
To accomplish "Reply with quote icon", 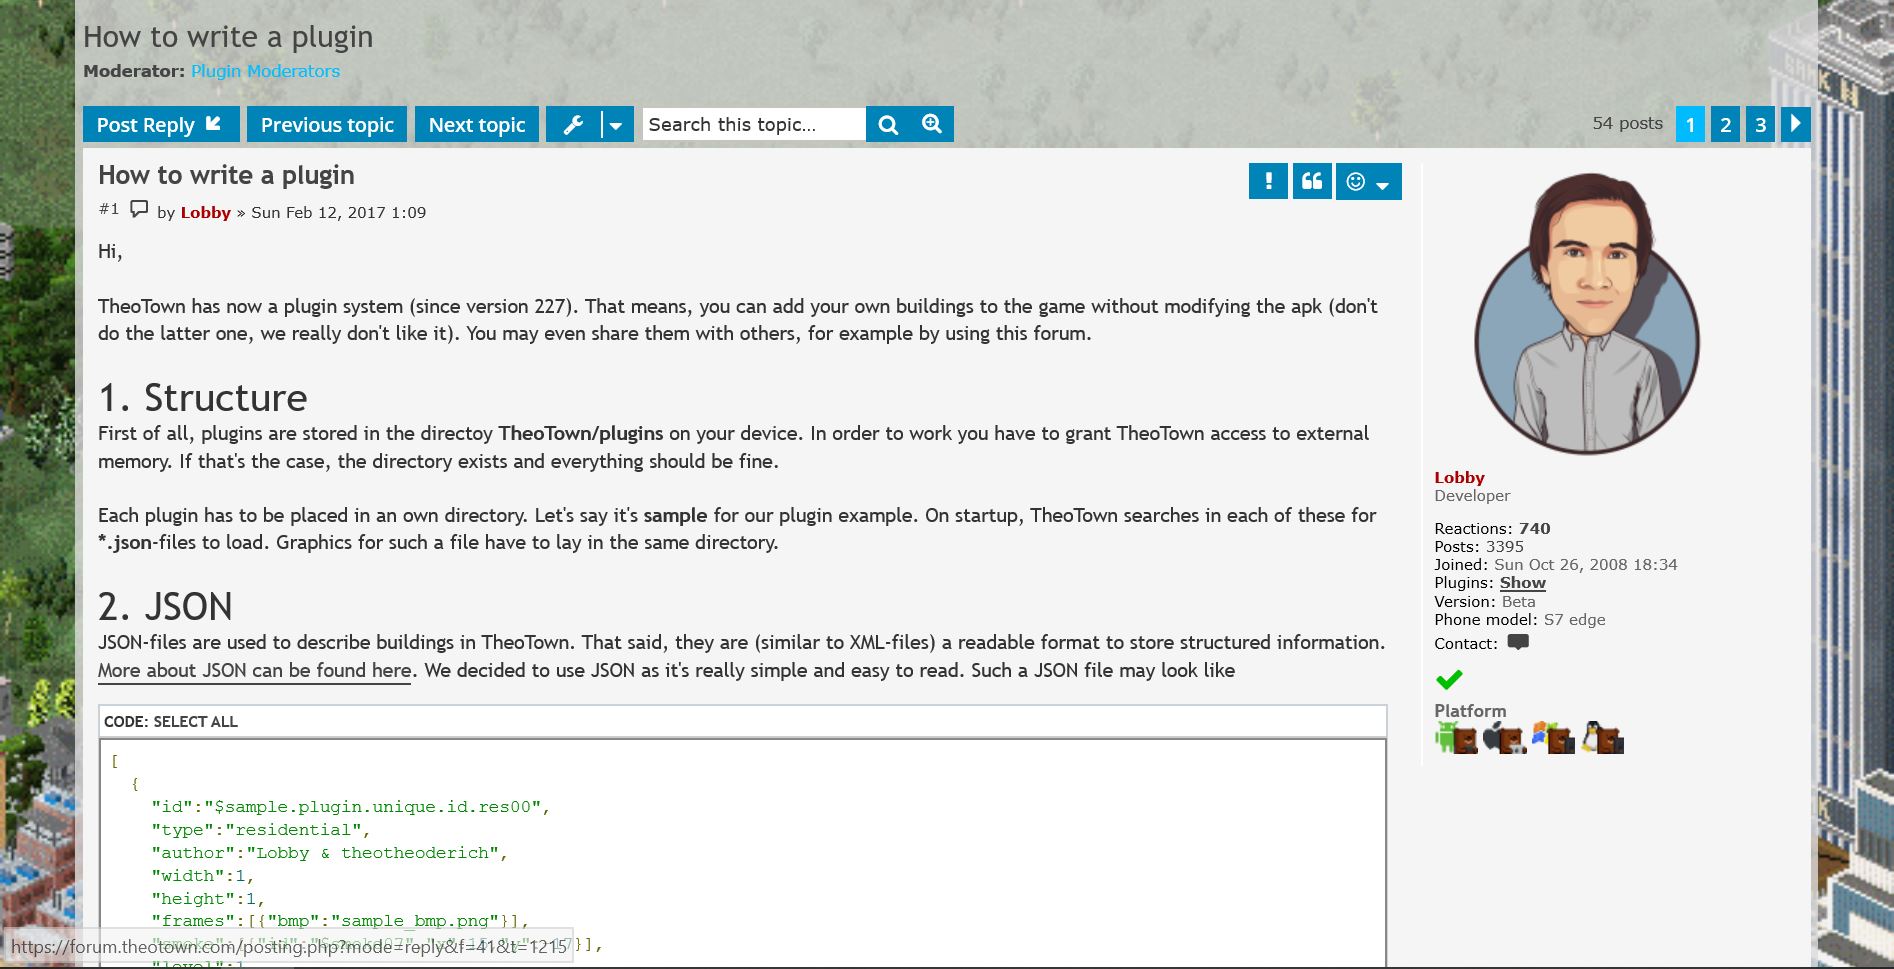I will point(1312,181).
